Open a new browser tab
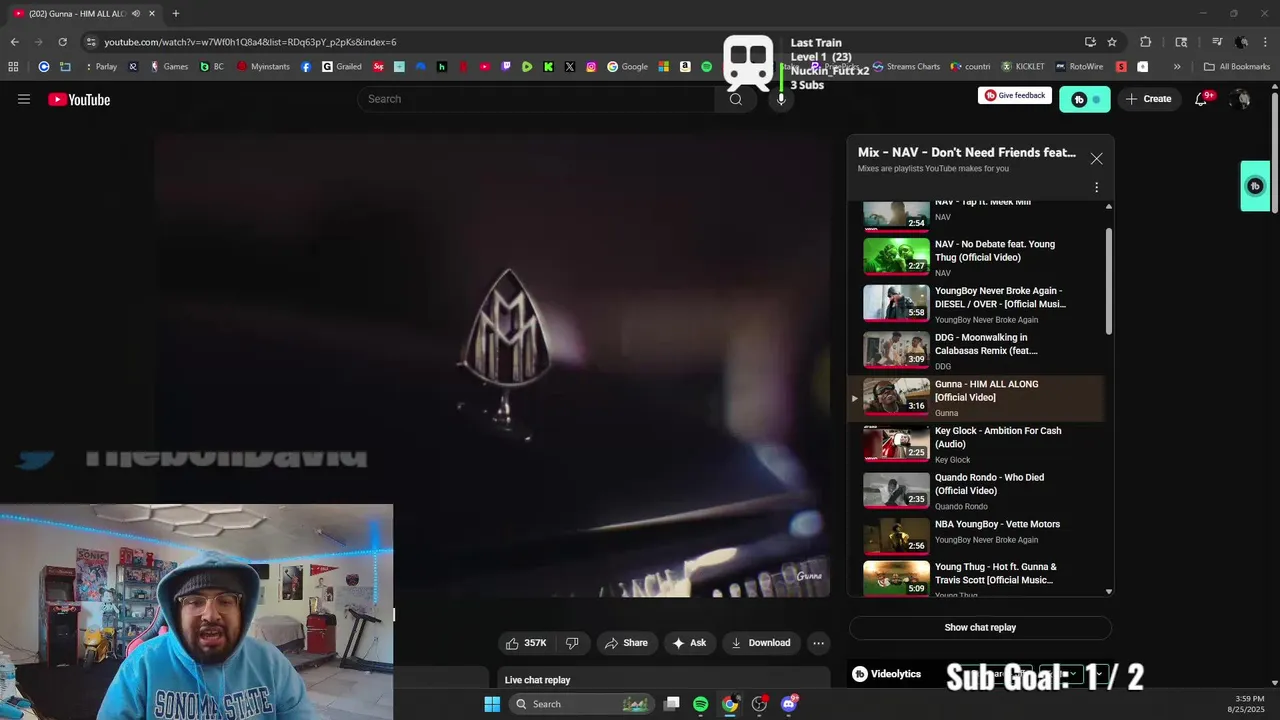Image resolution: width=1280 pixels, height=720 pixels. click(175, 13)
